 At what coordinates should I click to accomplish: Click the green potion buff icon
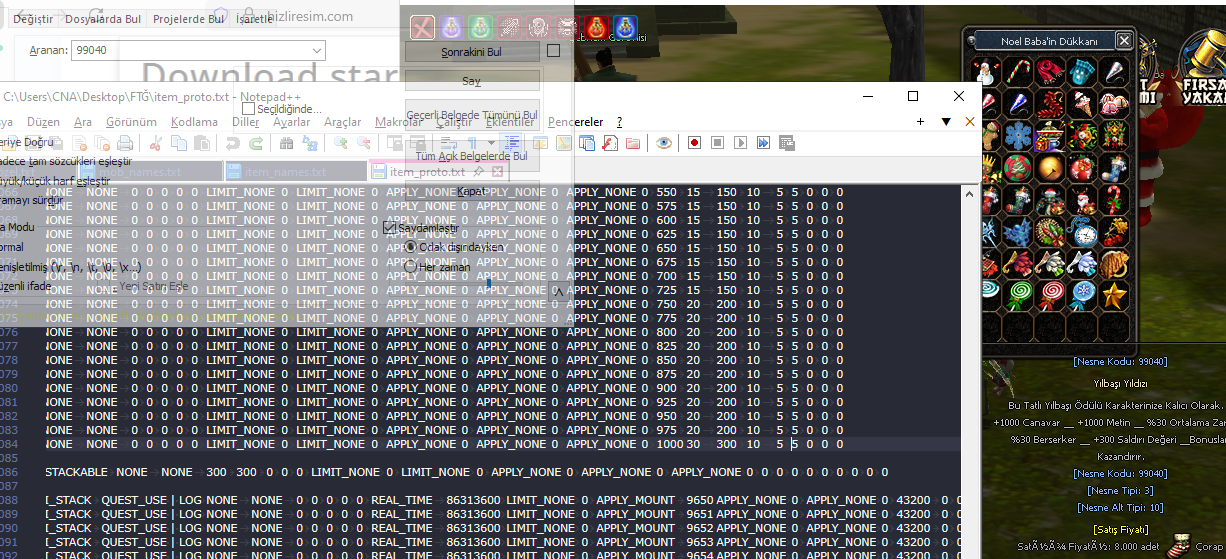pos(481,27)
